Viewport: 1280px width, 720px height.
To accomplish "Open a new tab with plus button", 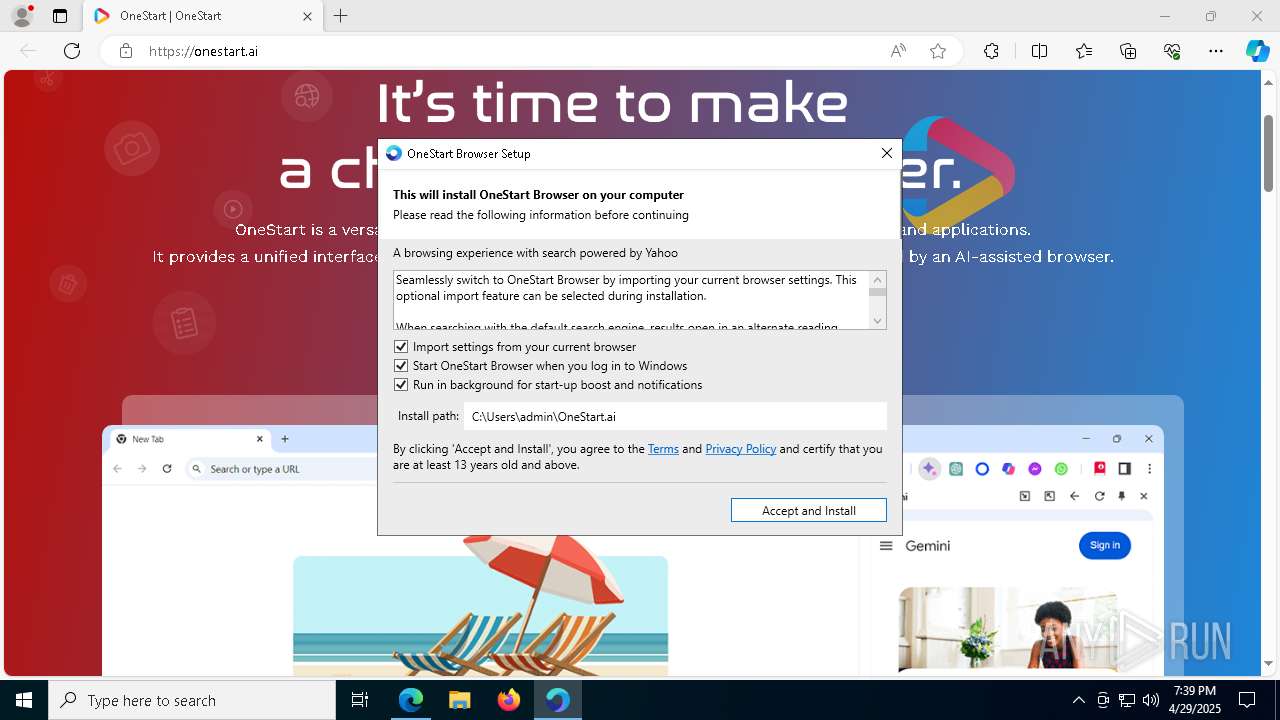I will [x=341, y=16].
